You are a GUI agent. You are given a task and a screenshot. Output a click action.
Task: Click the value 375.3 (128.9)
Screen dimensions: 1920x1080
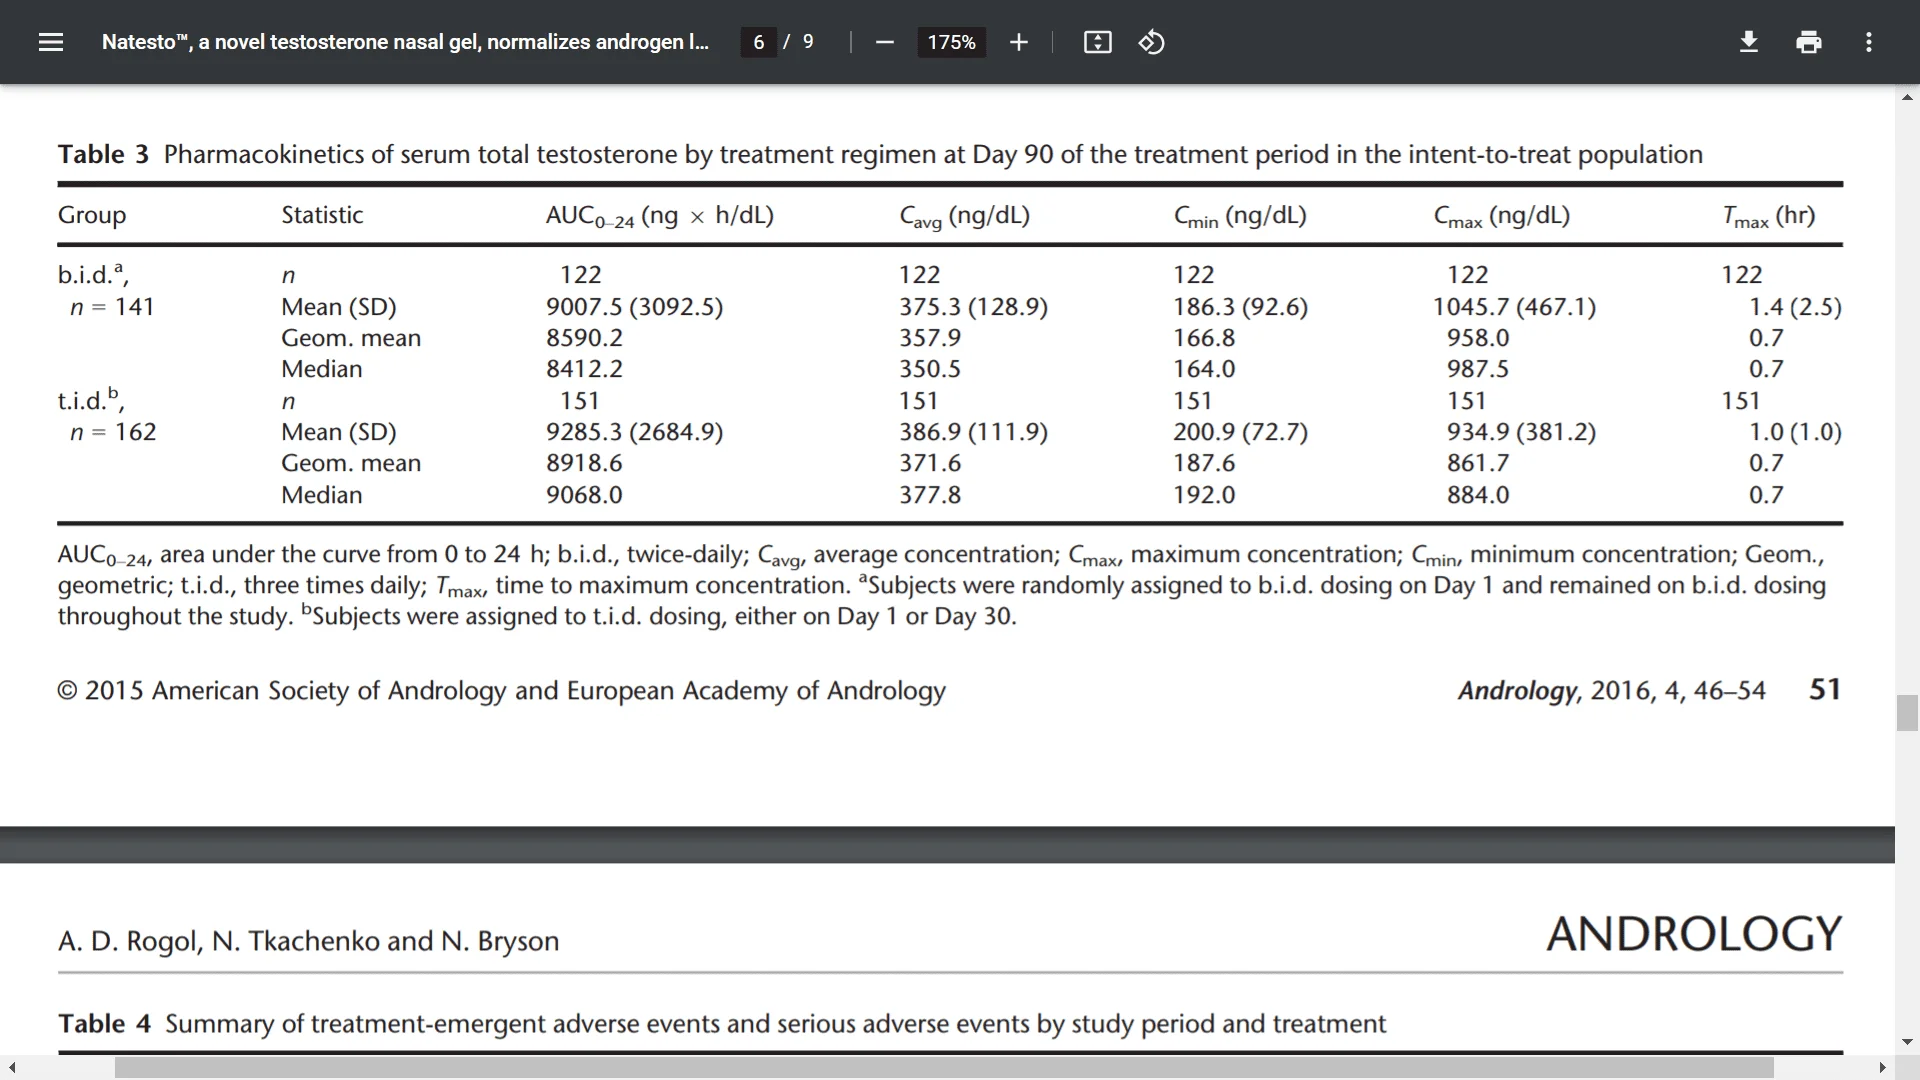(973, 307)
